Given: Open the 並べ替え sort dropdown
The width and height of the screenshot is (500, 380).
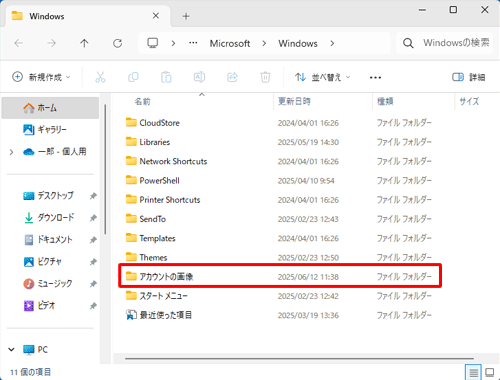Looking at the screenshot, I should [x=322, y=77].
